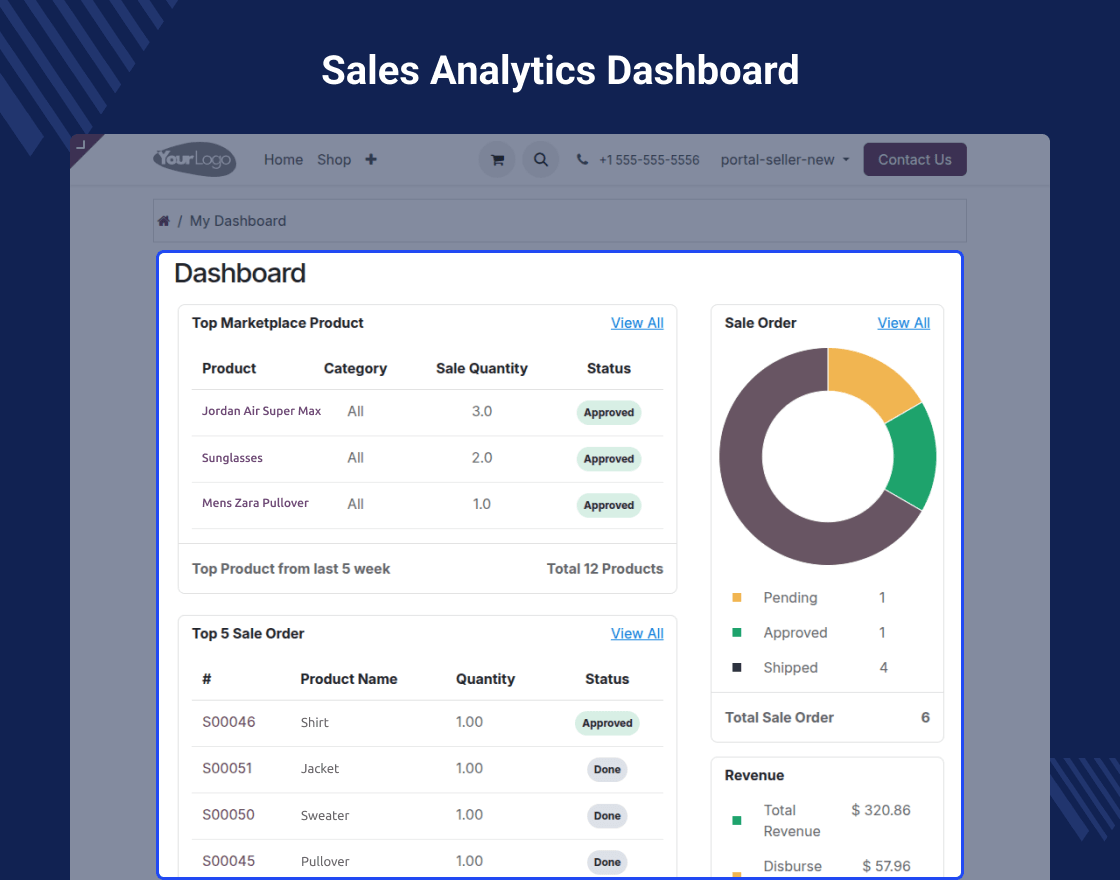Image resolution: width=1120 pixels, height=880 pixels.
Task: Click the Pending orange legend swatch
Action: 737,597
